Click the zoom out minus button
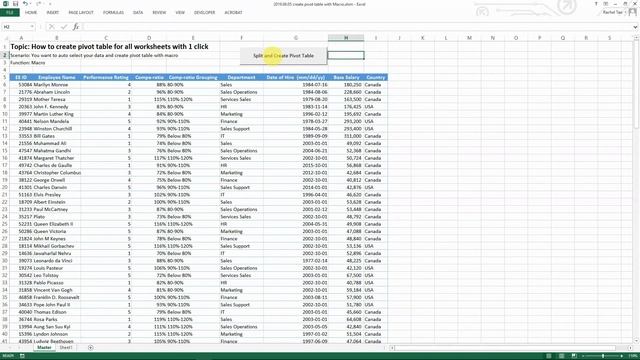 point(583,356)
